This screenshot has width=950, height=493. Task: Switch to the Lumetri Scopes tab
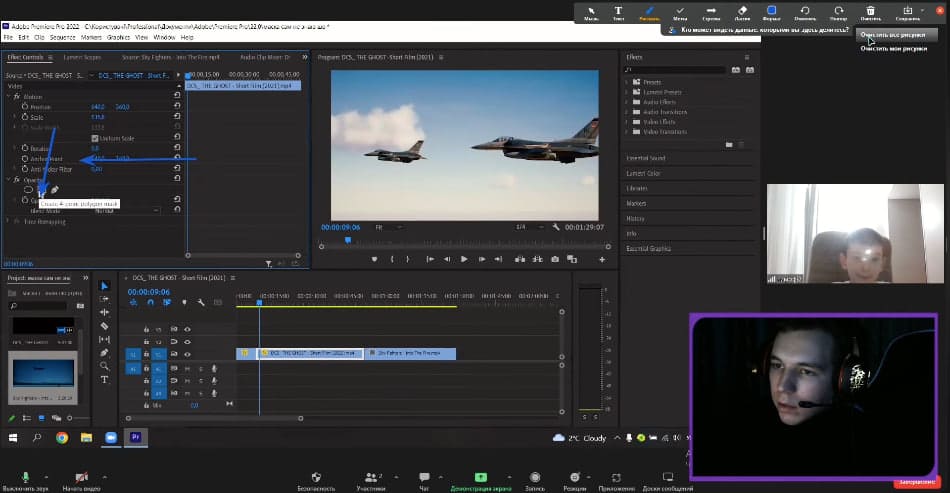pyautogui.click(x=82, y=58)
